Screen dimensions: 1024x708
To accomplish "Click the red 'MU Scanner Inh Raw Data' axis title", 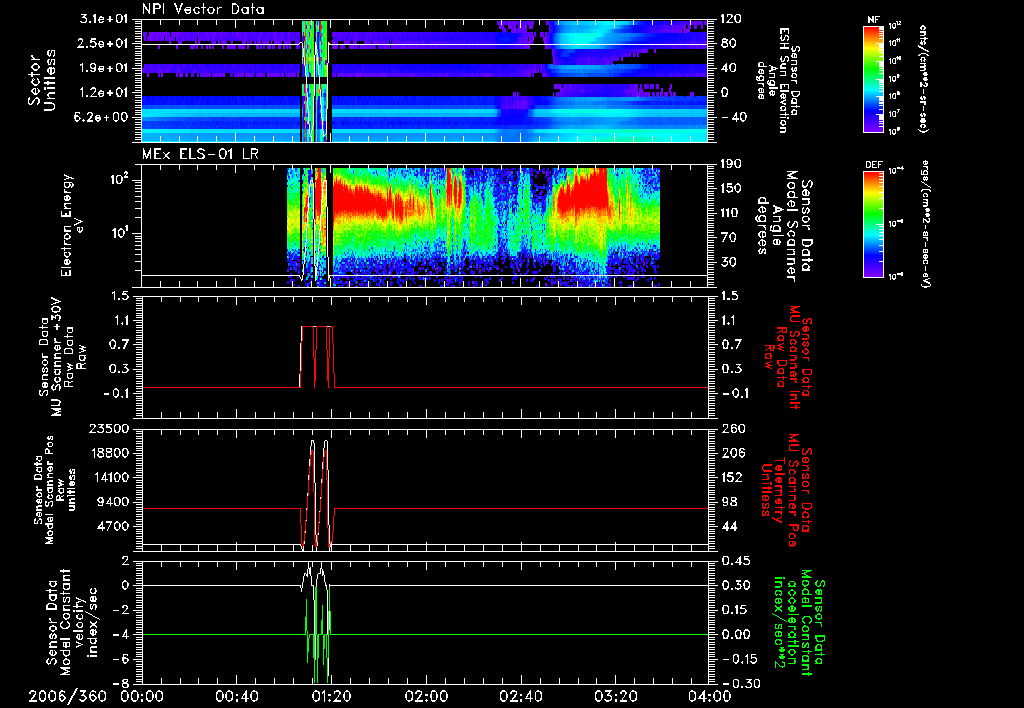I will [x=789, y=357].
